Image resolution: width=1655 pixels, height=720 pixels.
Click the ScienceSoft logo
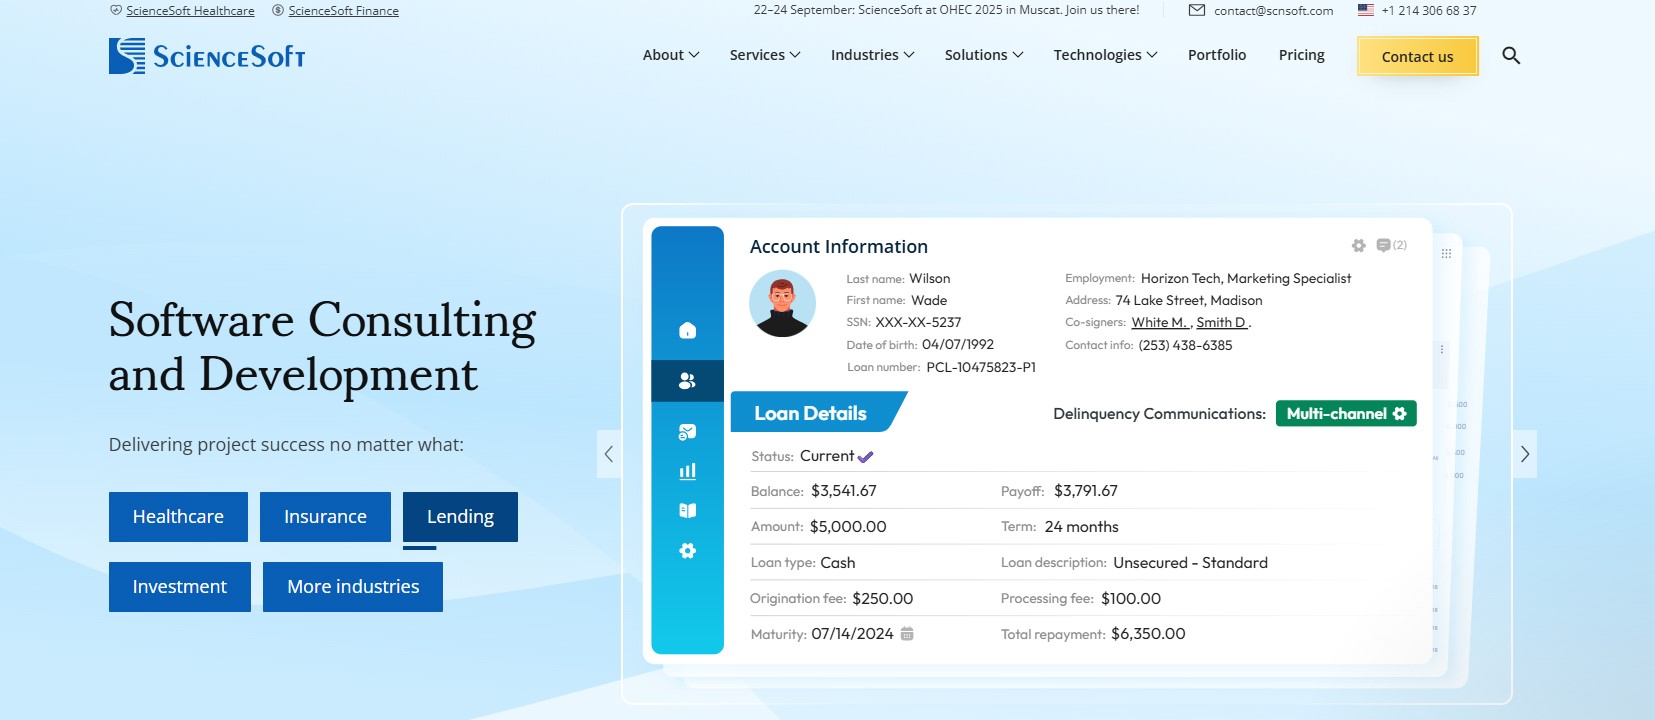(x=207, y=56)
